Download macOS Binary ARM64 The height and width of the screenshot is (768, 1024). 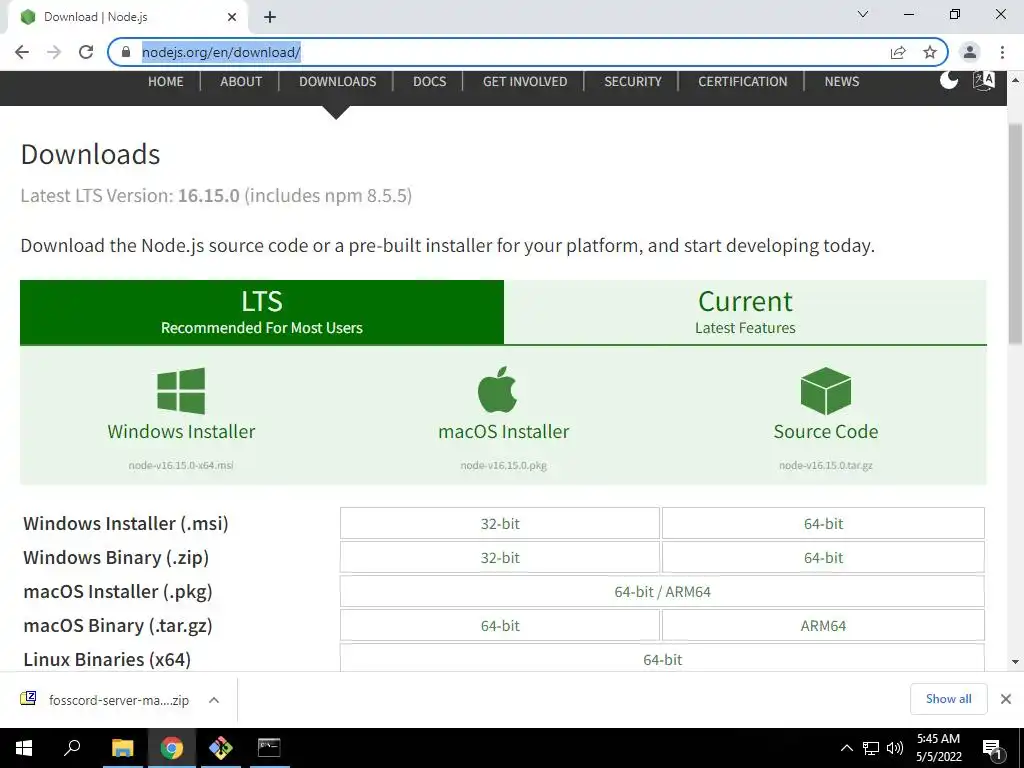click(x=823, y=625)
